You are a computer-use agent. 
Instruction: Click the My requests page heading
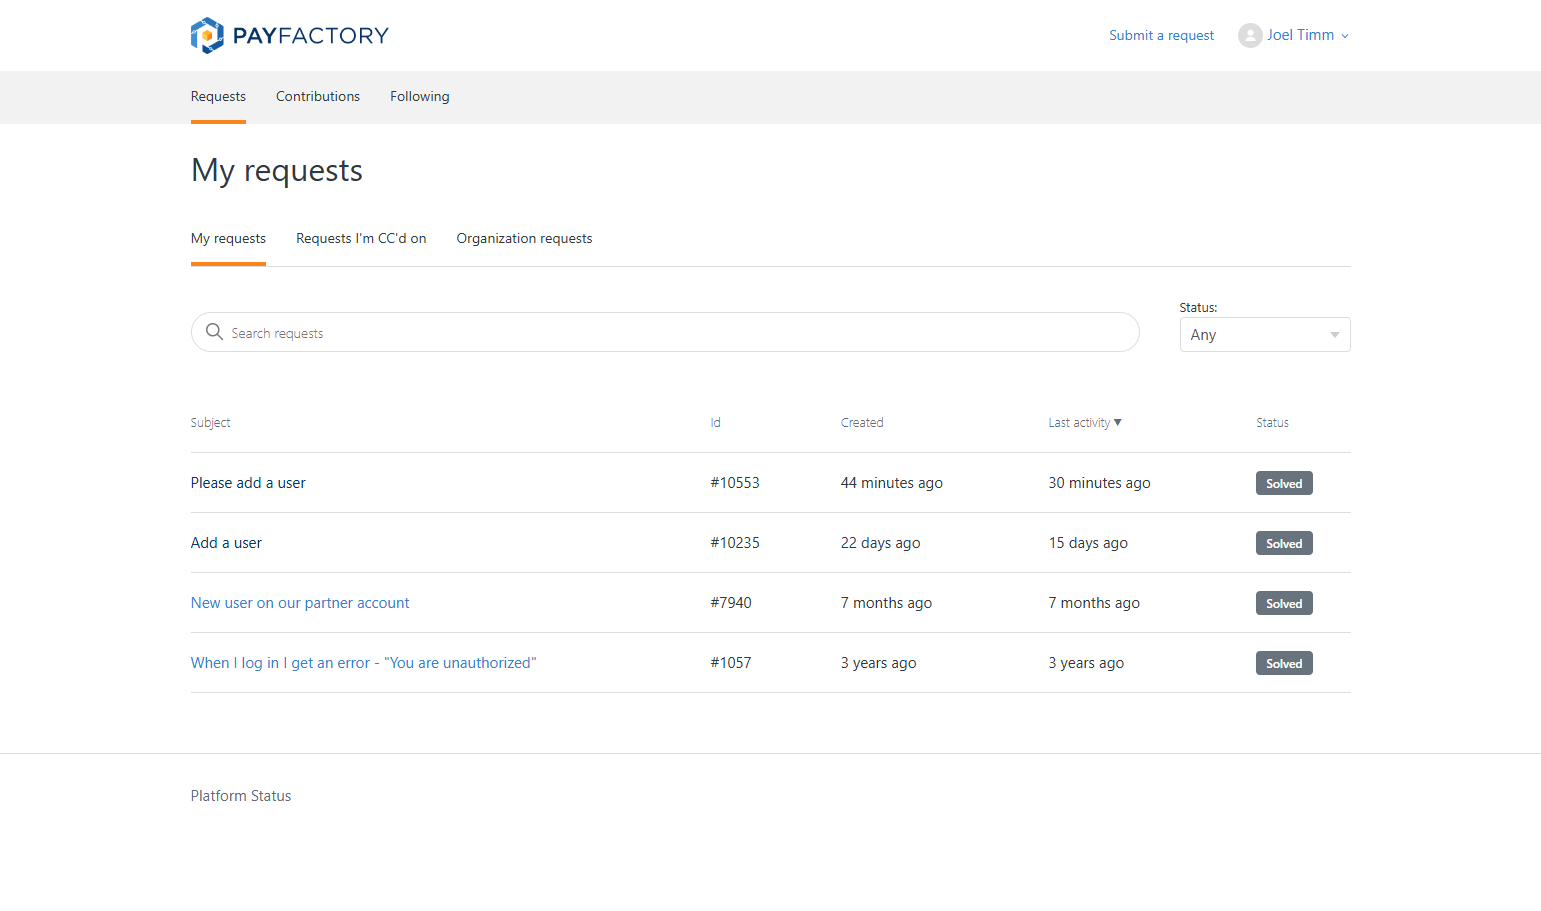(277, 171)
